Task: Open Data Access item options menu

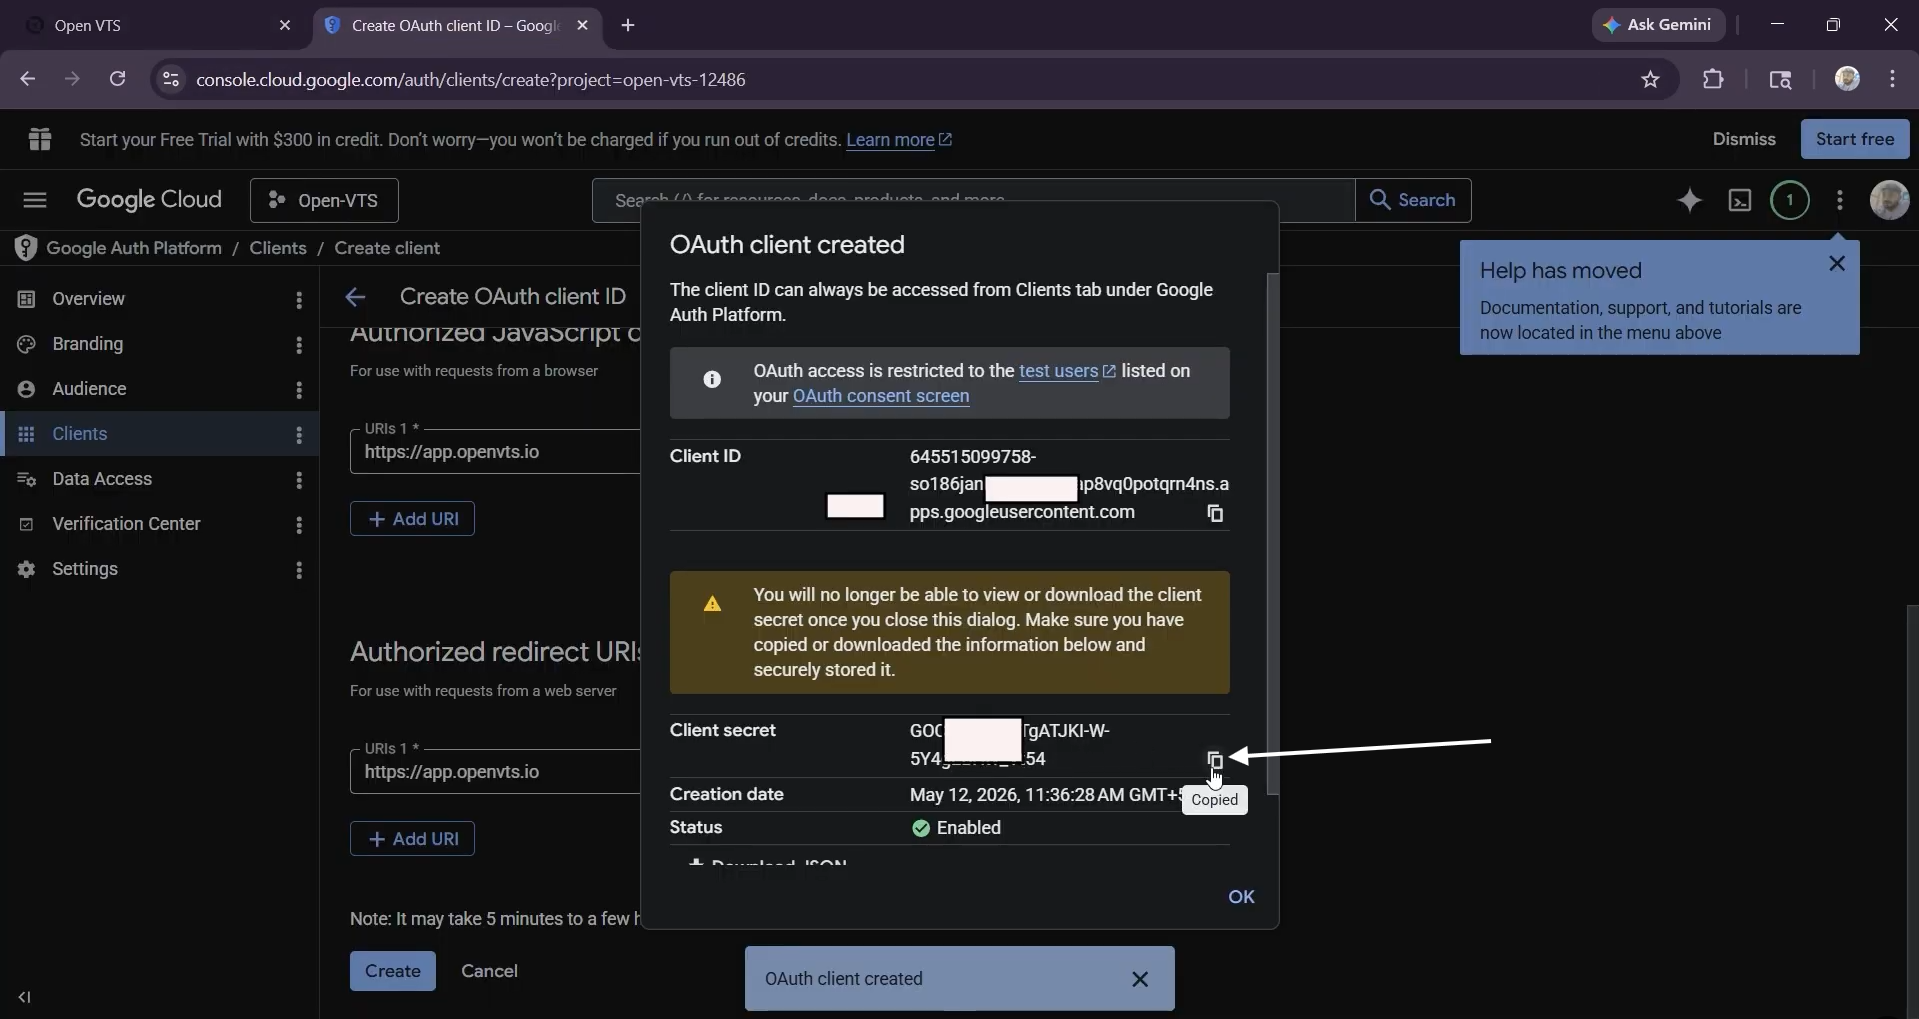Action: tap(299, 479)
